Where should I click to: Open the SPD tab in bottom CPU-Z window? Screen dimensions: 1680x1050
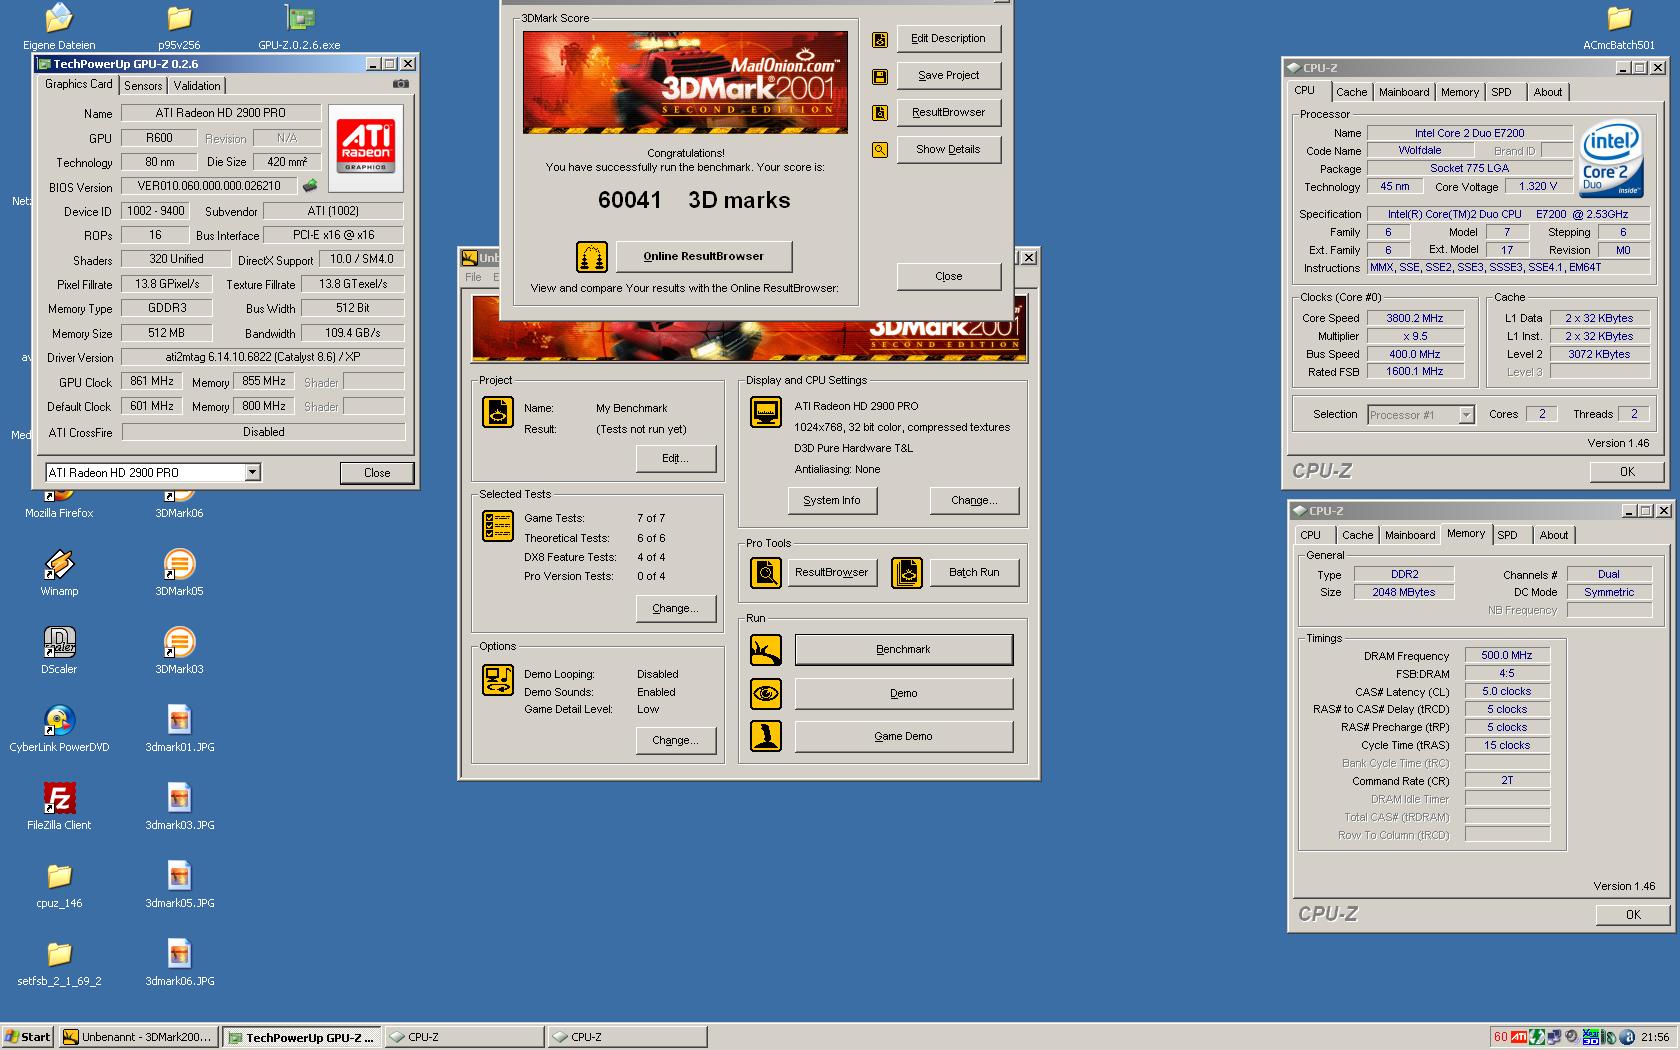pyautogui.click(x=1507, y=535)
